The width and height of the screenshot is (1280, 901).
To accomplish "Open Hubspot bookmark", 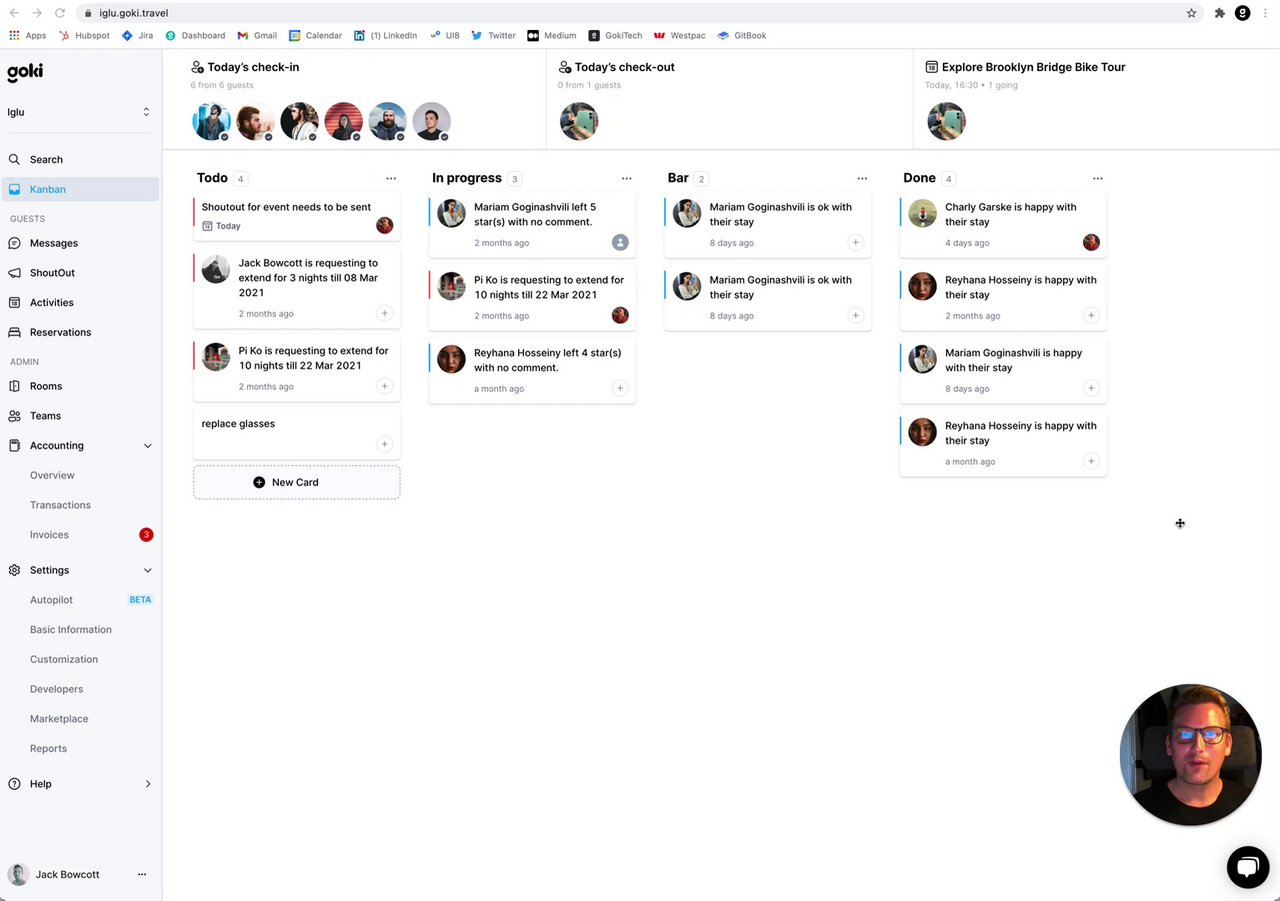I will 85,35.
